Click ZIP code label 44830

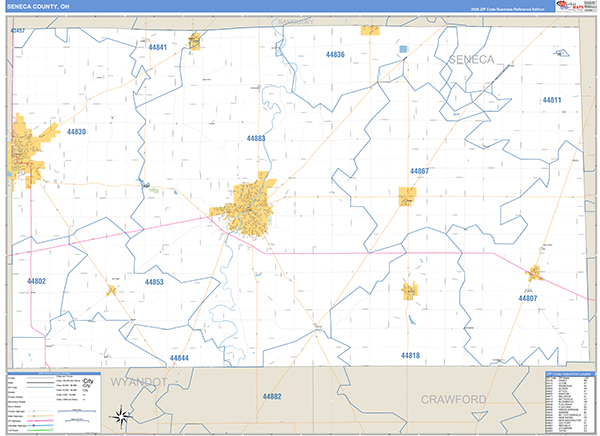[77, 132]
